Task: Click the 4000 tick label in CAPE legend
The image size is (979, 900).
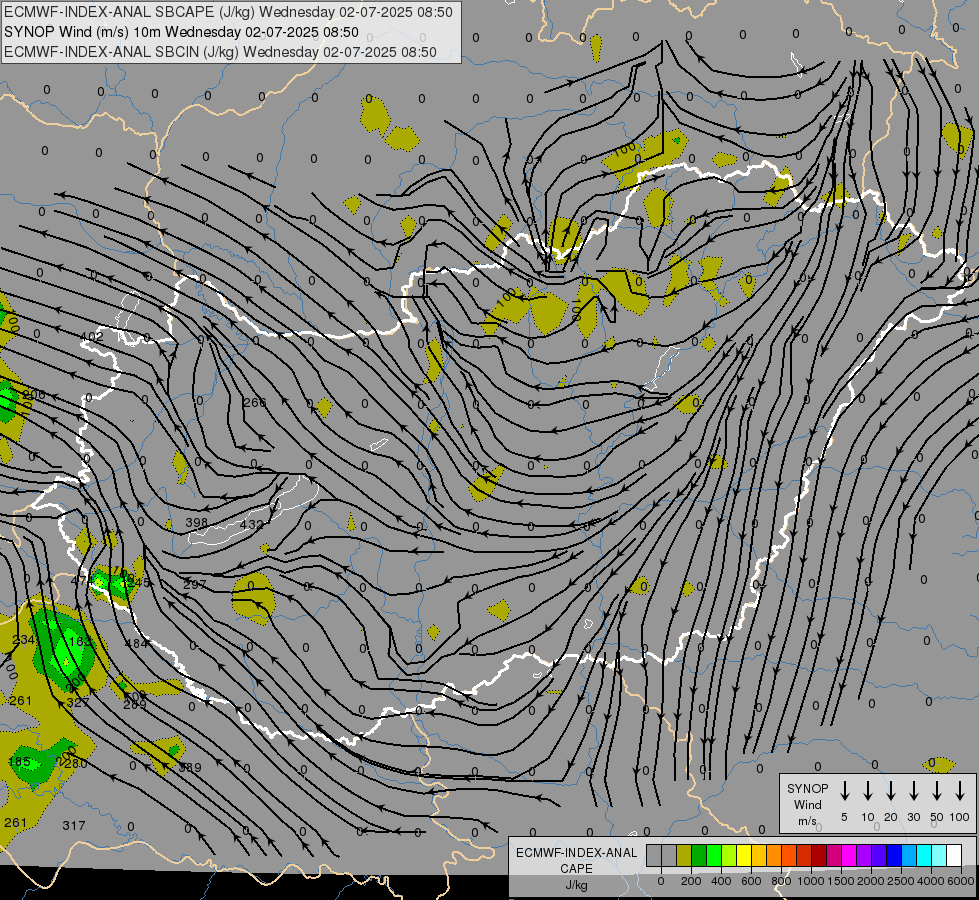Action: [x=931, y=881]
